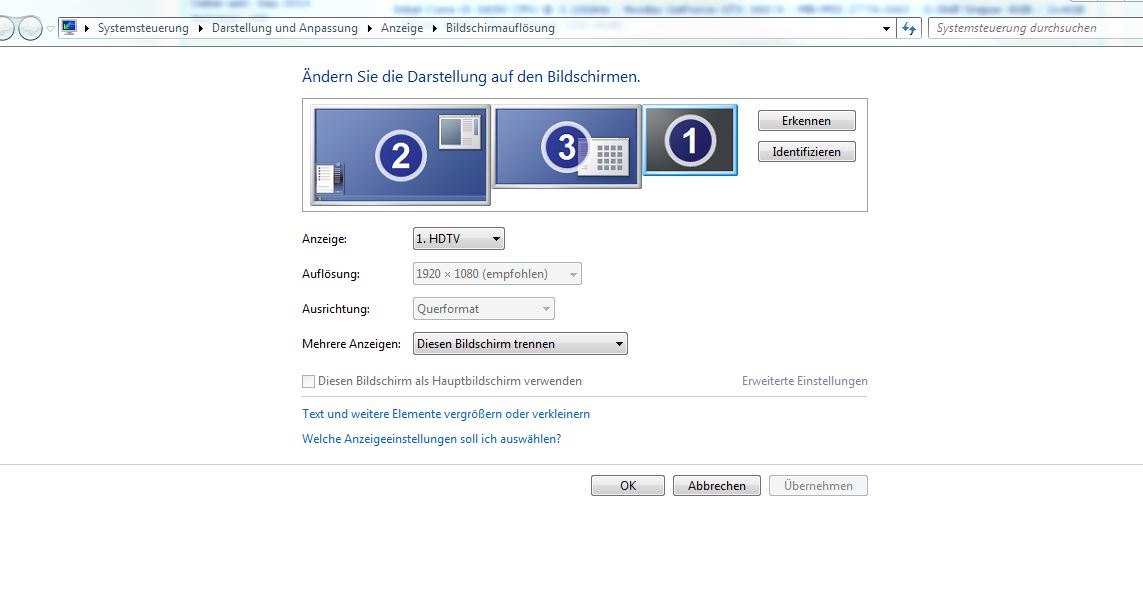Image resolution: width=1143 pixels, height=605 pixels.
Task: Open Text und weitere Elemente vergrößern link
Action: [445, 413]
